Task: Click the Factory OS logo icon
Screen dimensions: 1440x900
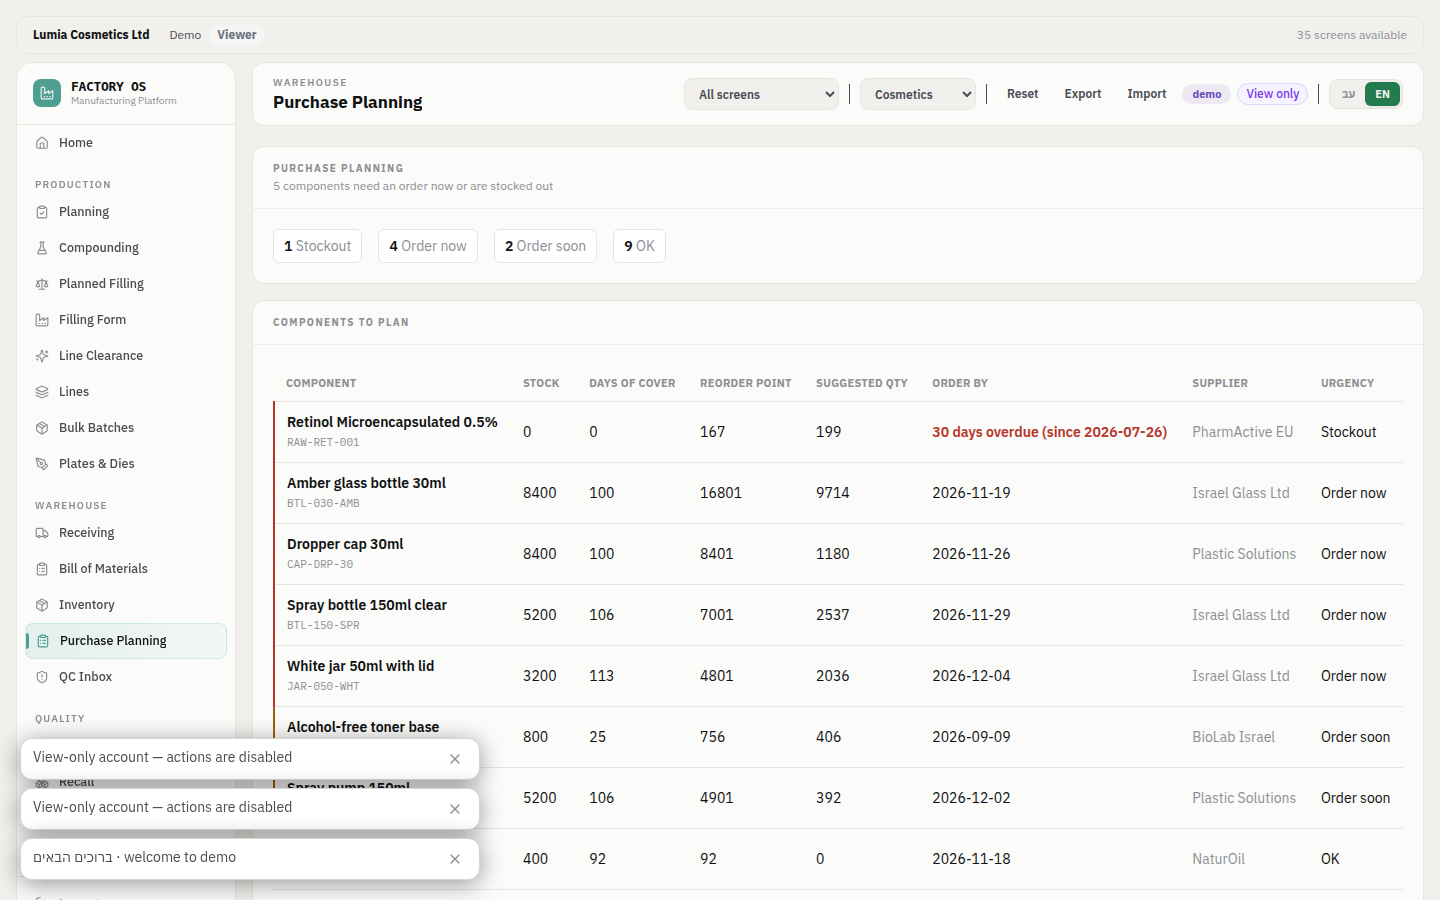Action: [x=47, y=93]
